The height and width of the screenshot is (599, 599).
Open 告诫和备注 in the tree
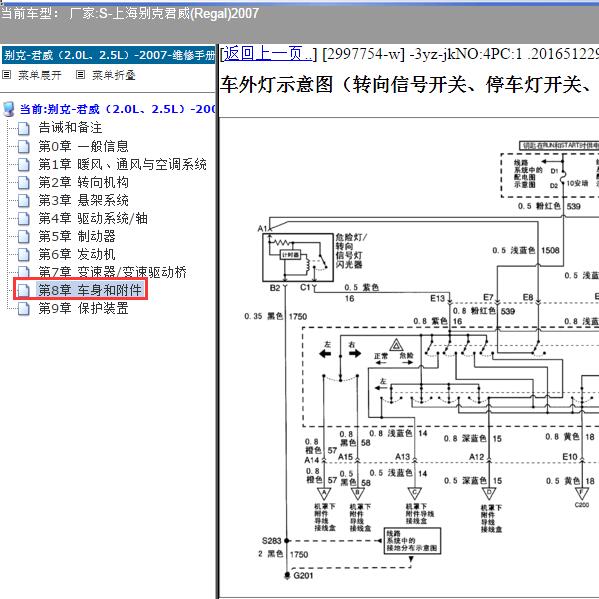[x=70, y=128]
